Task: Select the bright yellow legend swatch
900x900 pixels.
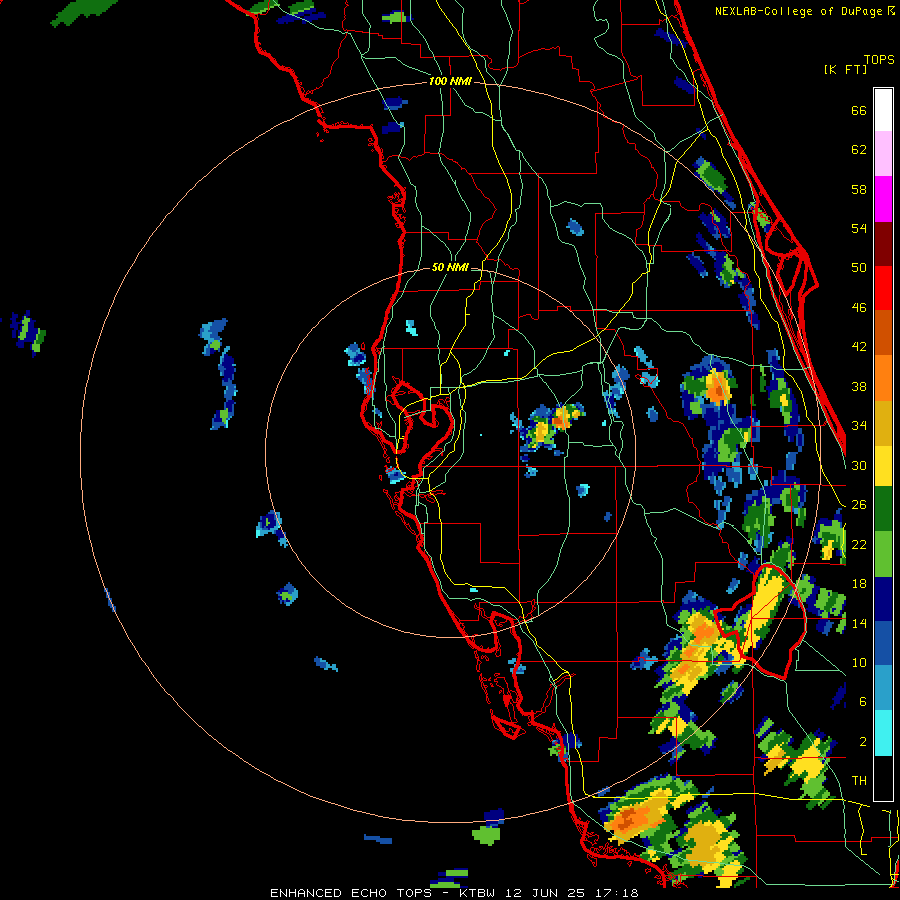Action: pos(883,466)
